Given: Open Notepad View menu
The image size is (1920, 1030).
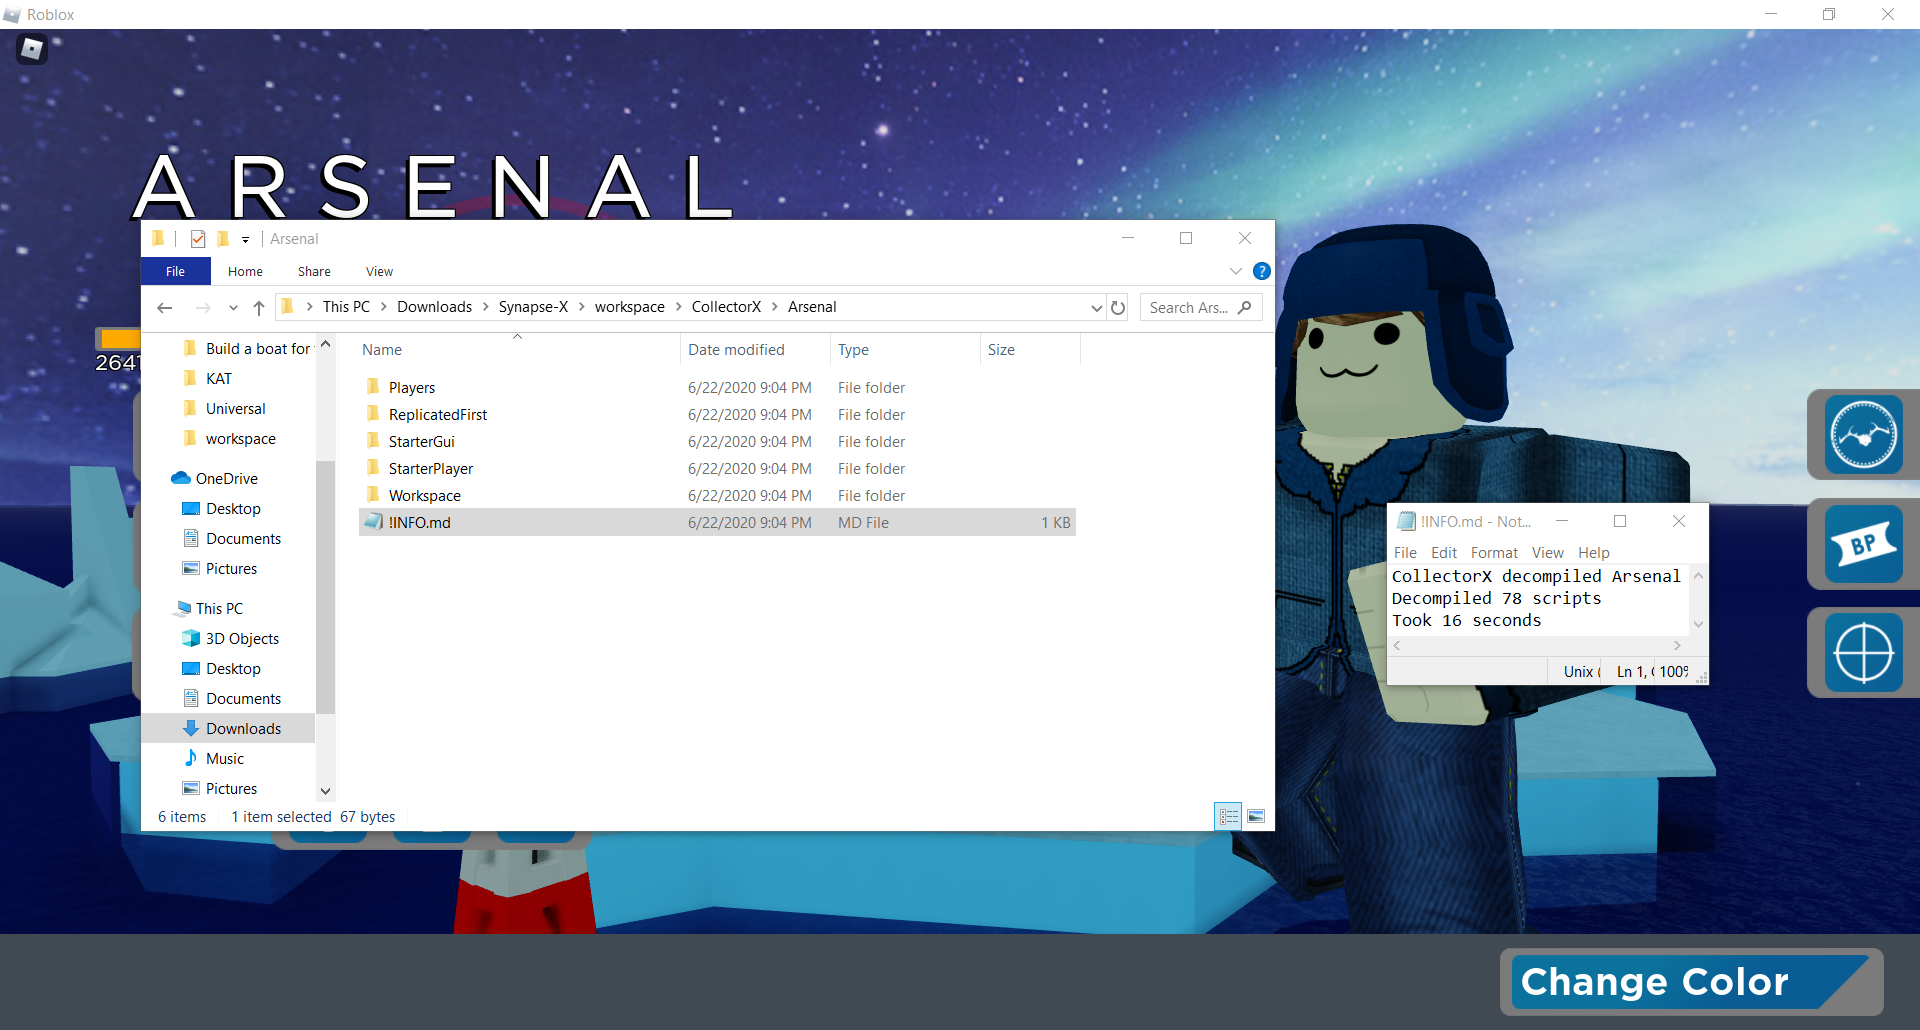Looking at the screenshot, I should tap(1547, 552).
